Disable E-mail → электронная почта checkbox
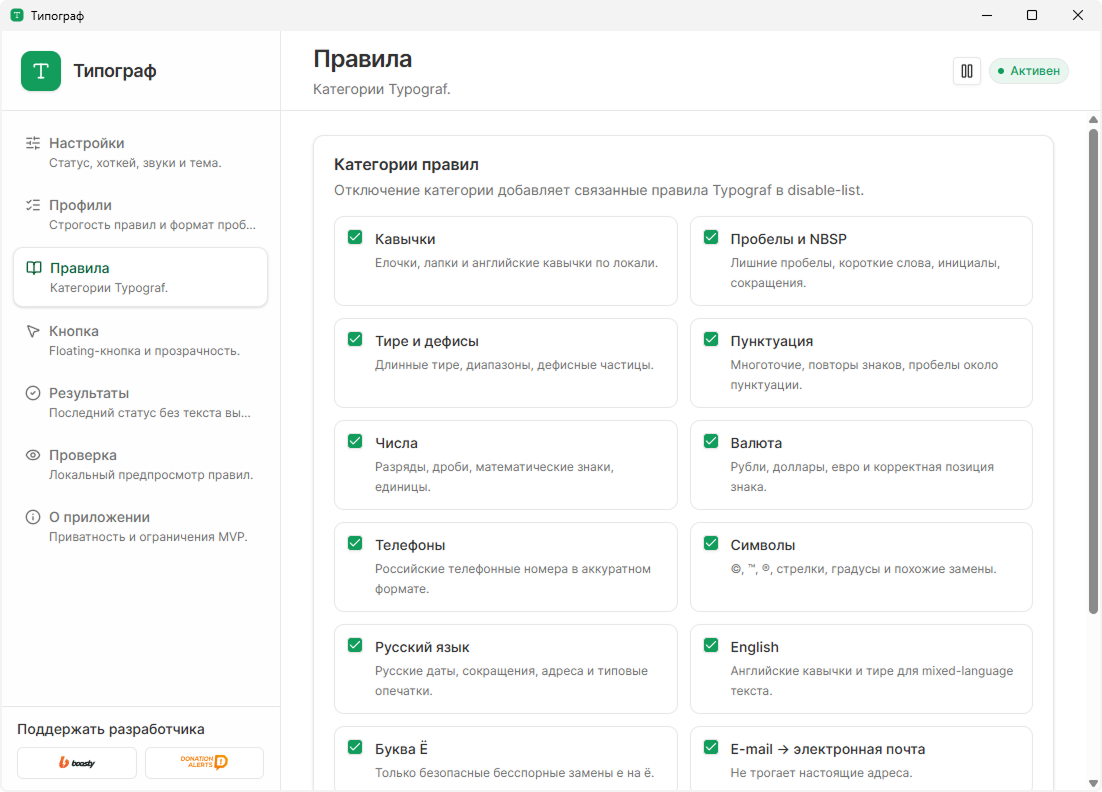The image size is (1102, 792). [711, 747]
